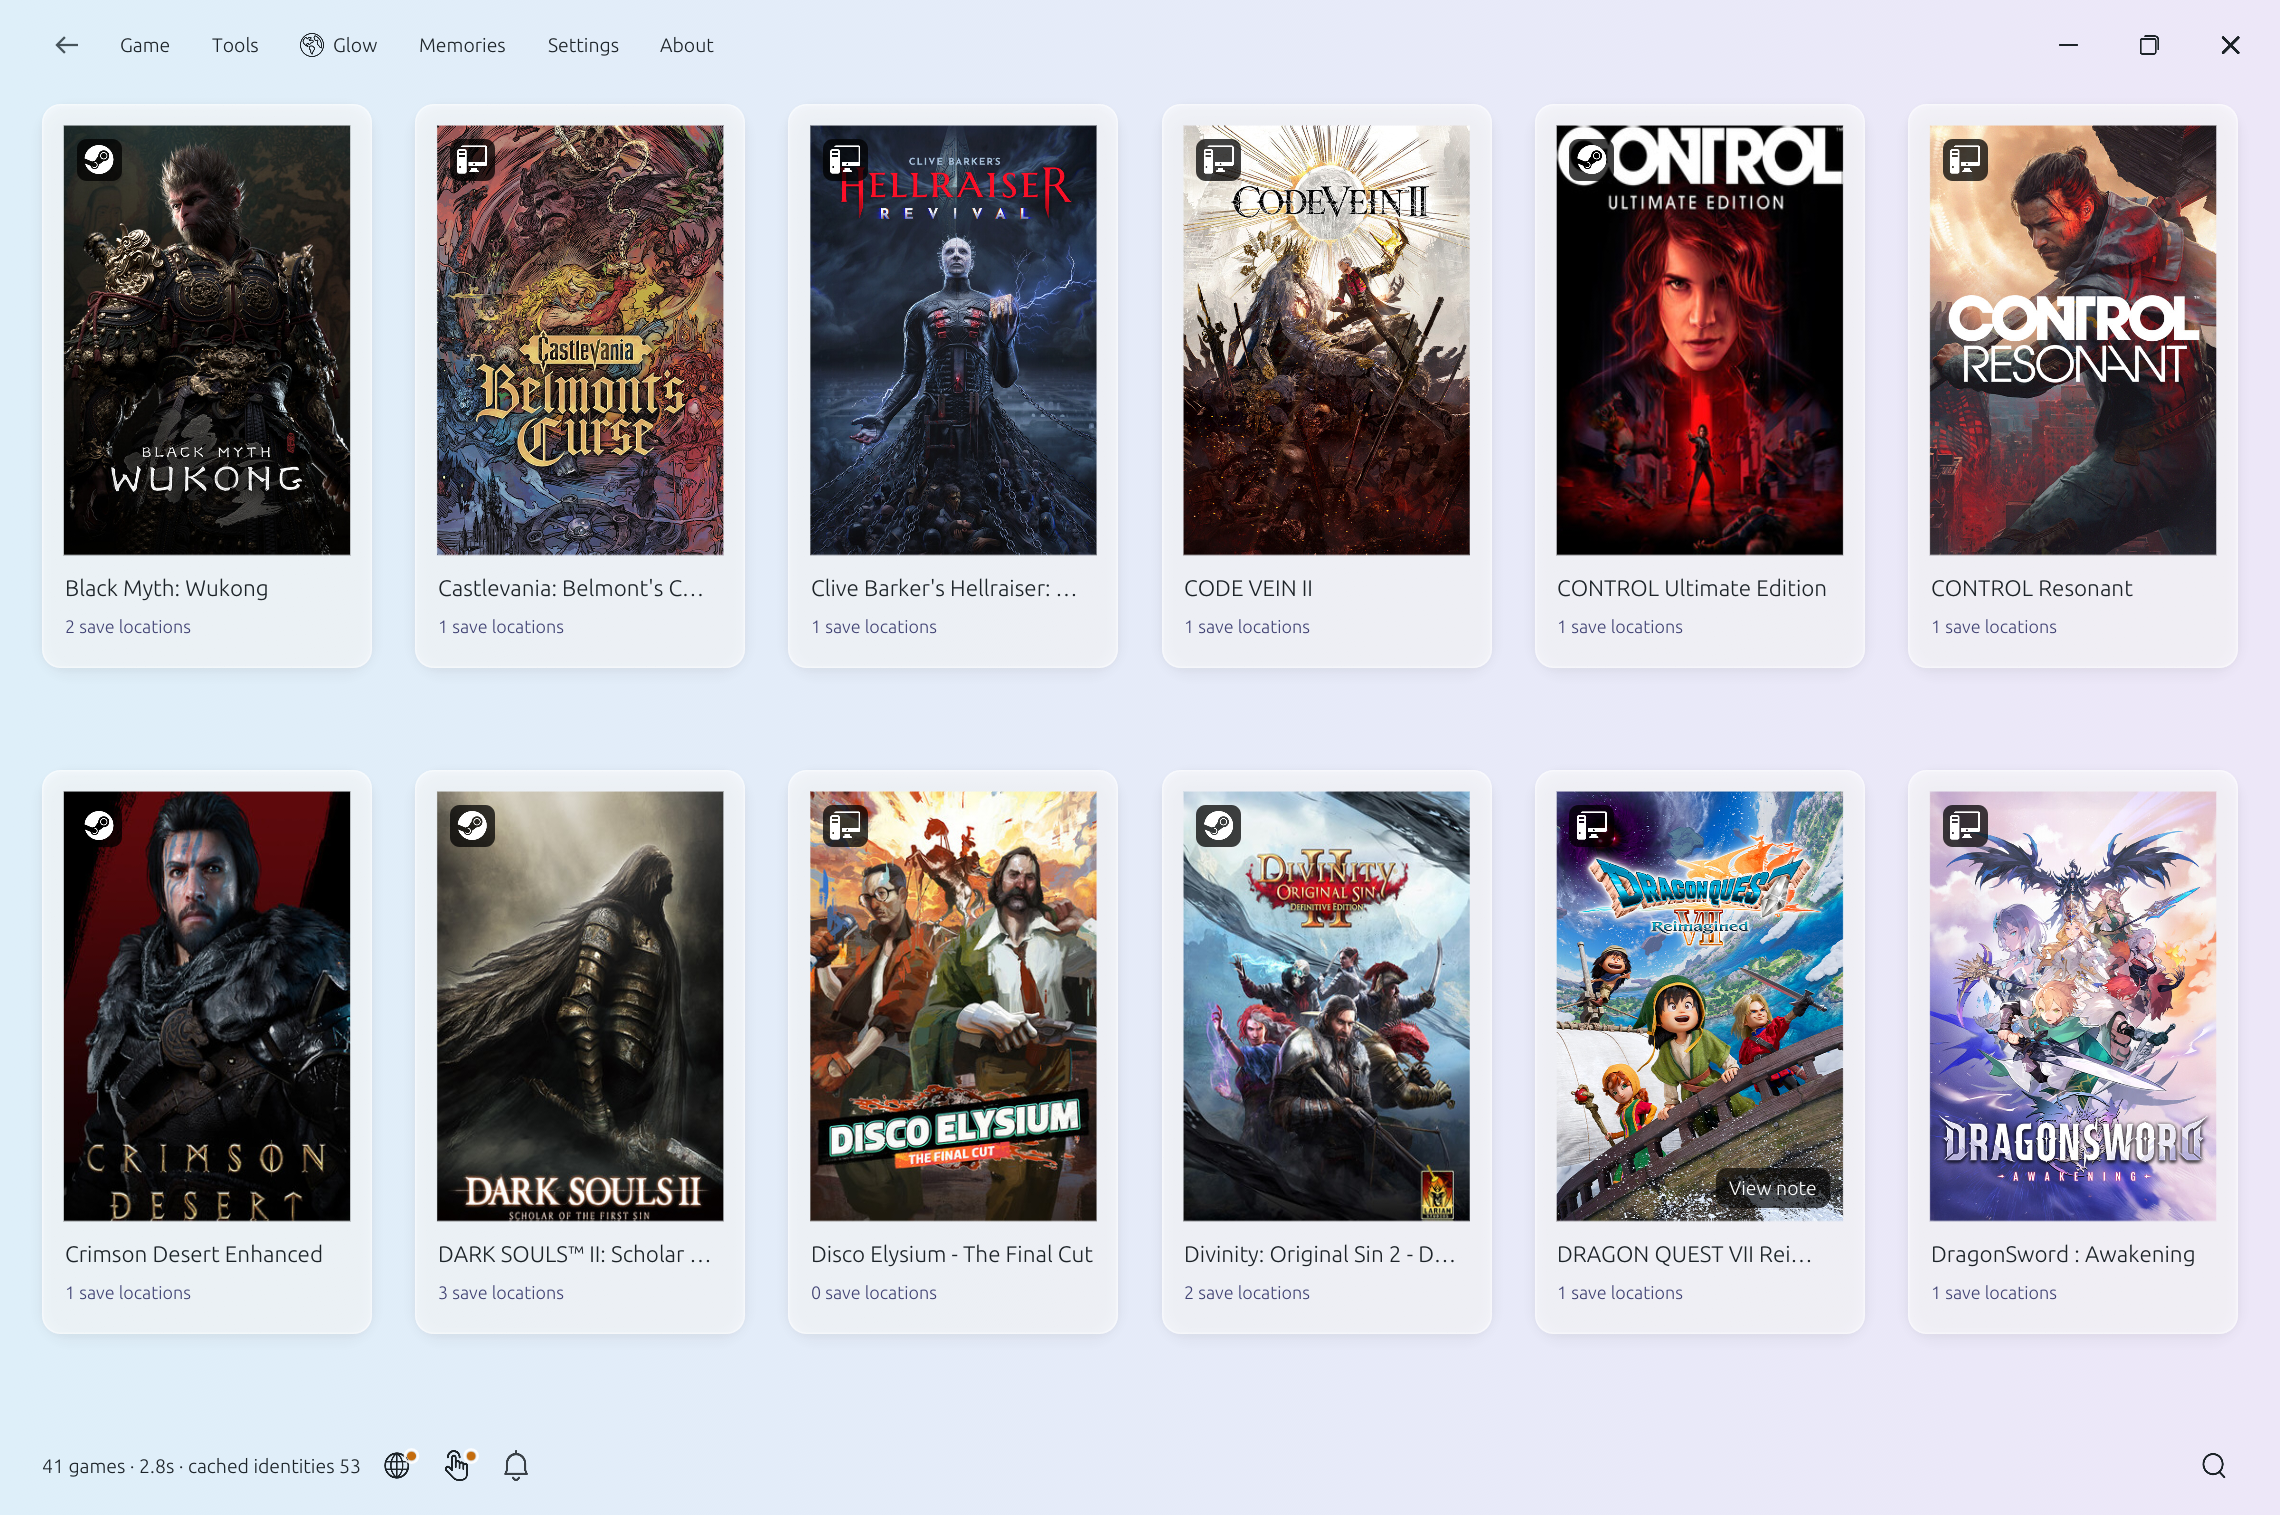2280x1515 pixels.
Task: Open the Game menu
Action: pyautogui.click(x=145, y=45)
